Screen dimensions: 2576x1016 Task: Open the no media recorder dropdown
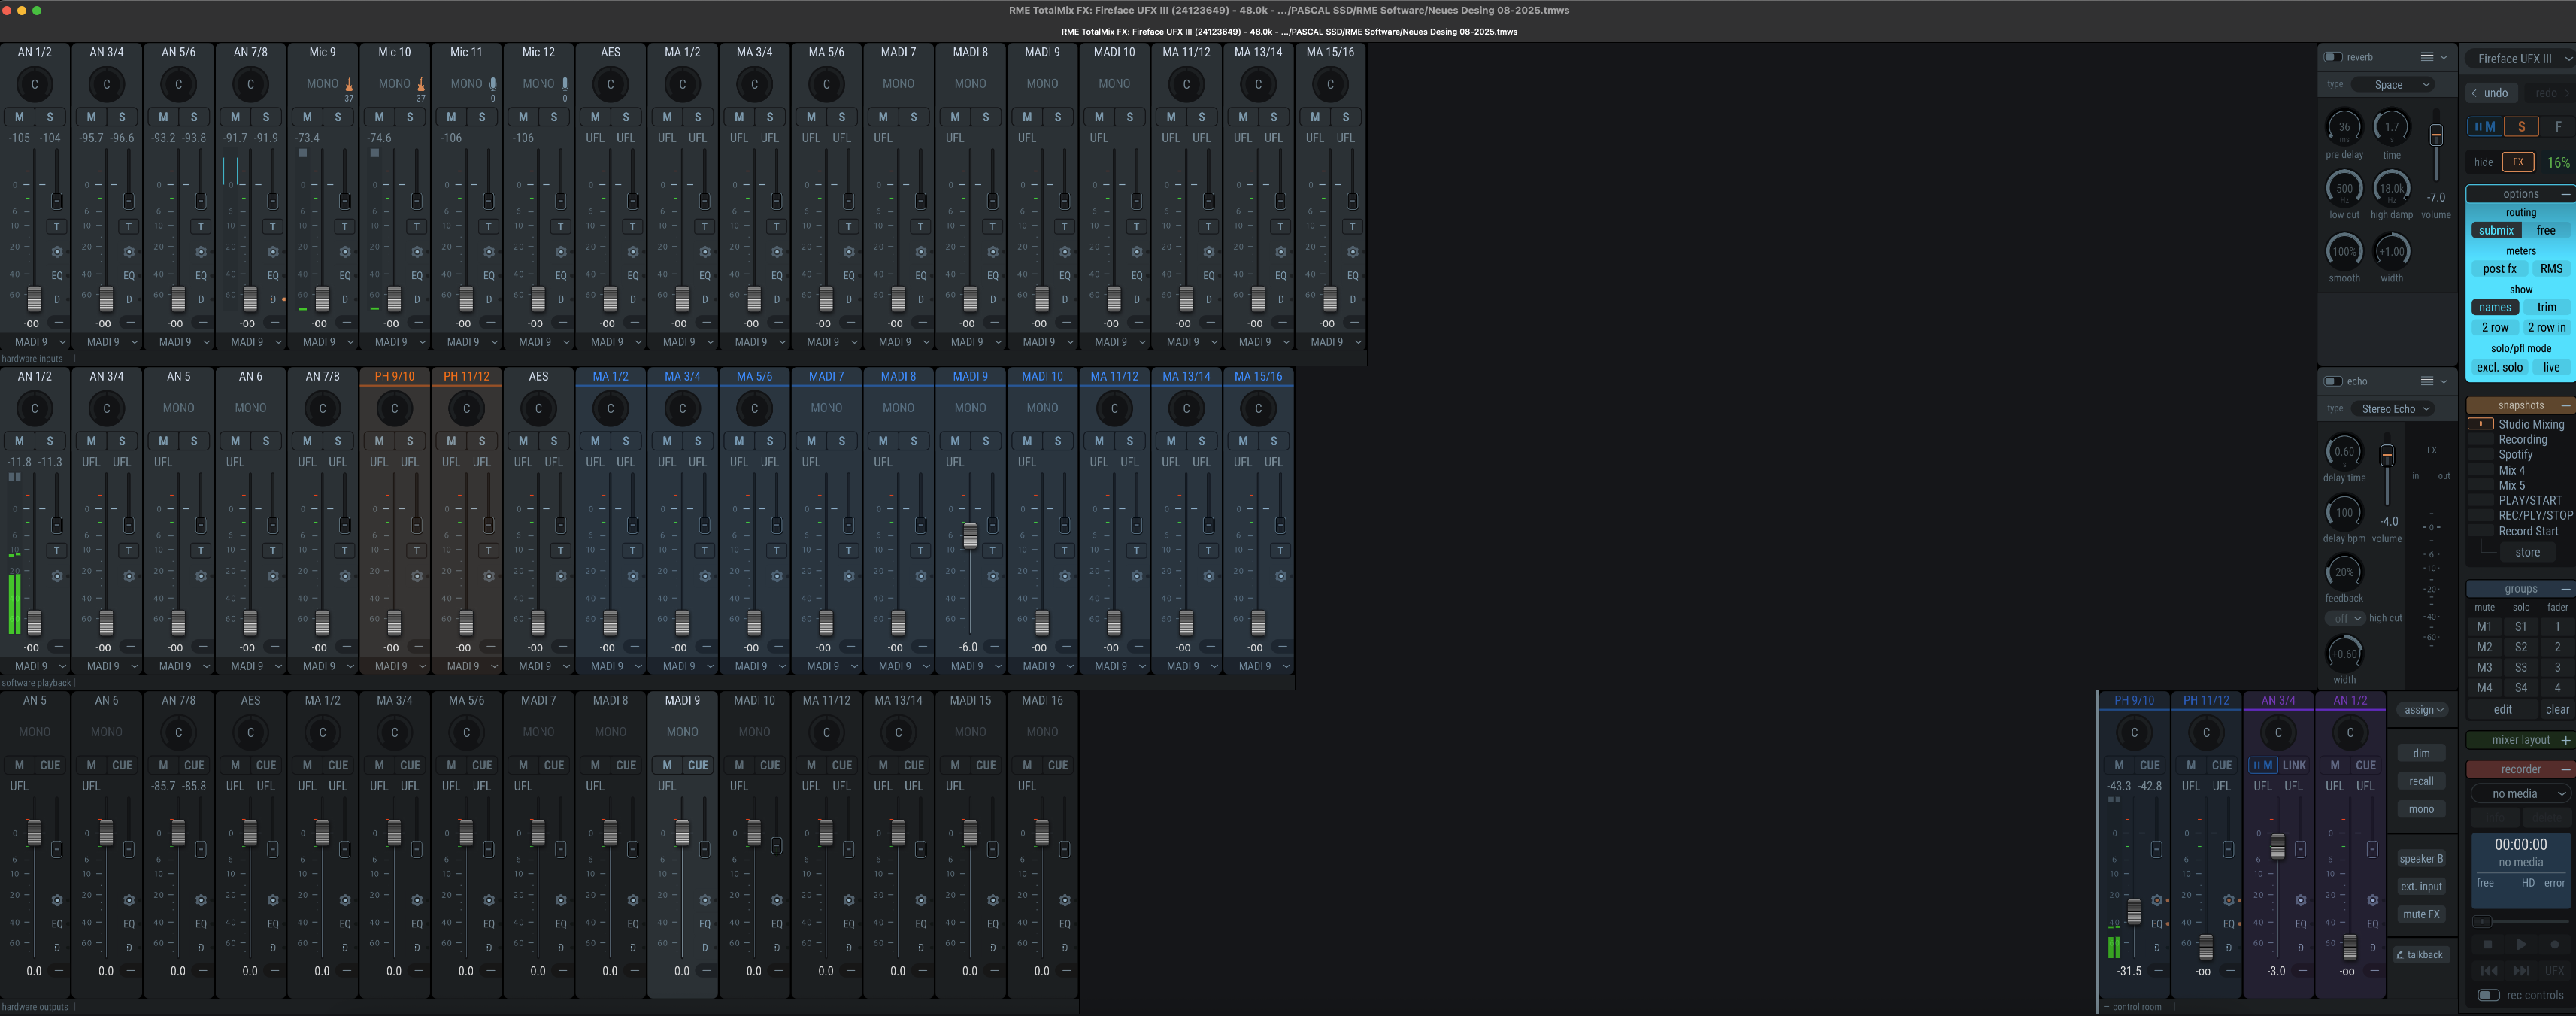tap(2520, 793)
